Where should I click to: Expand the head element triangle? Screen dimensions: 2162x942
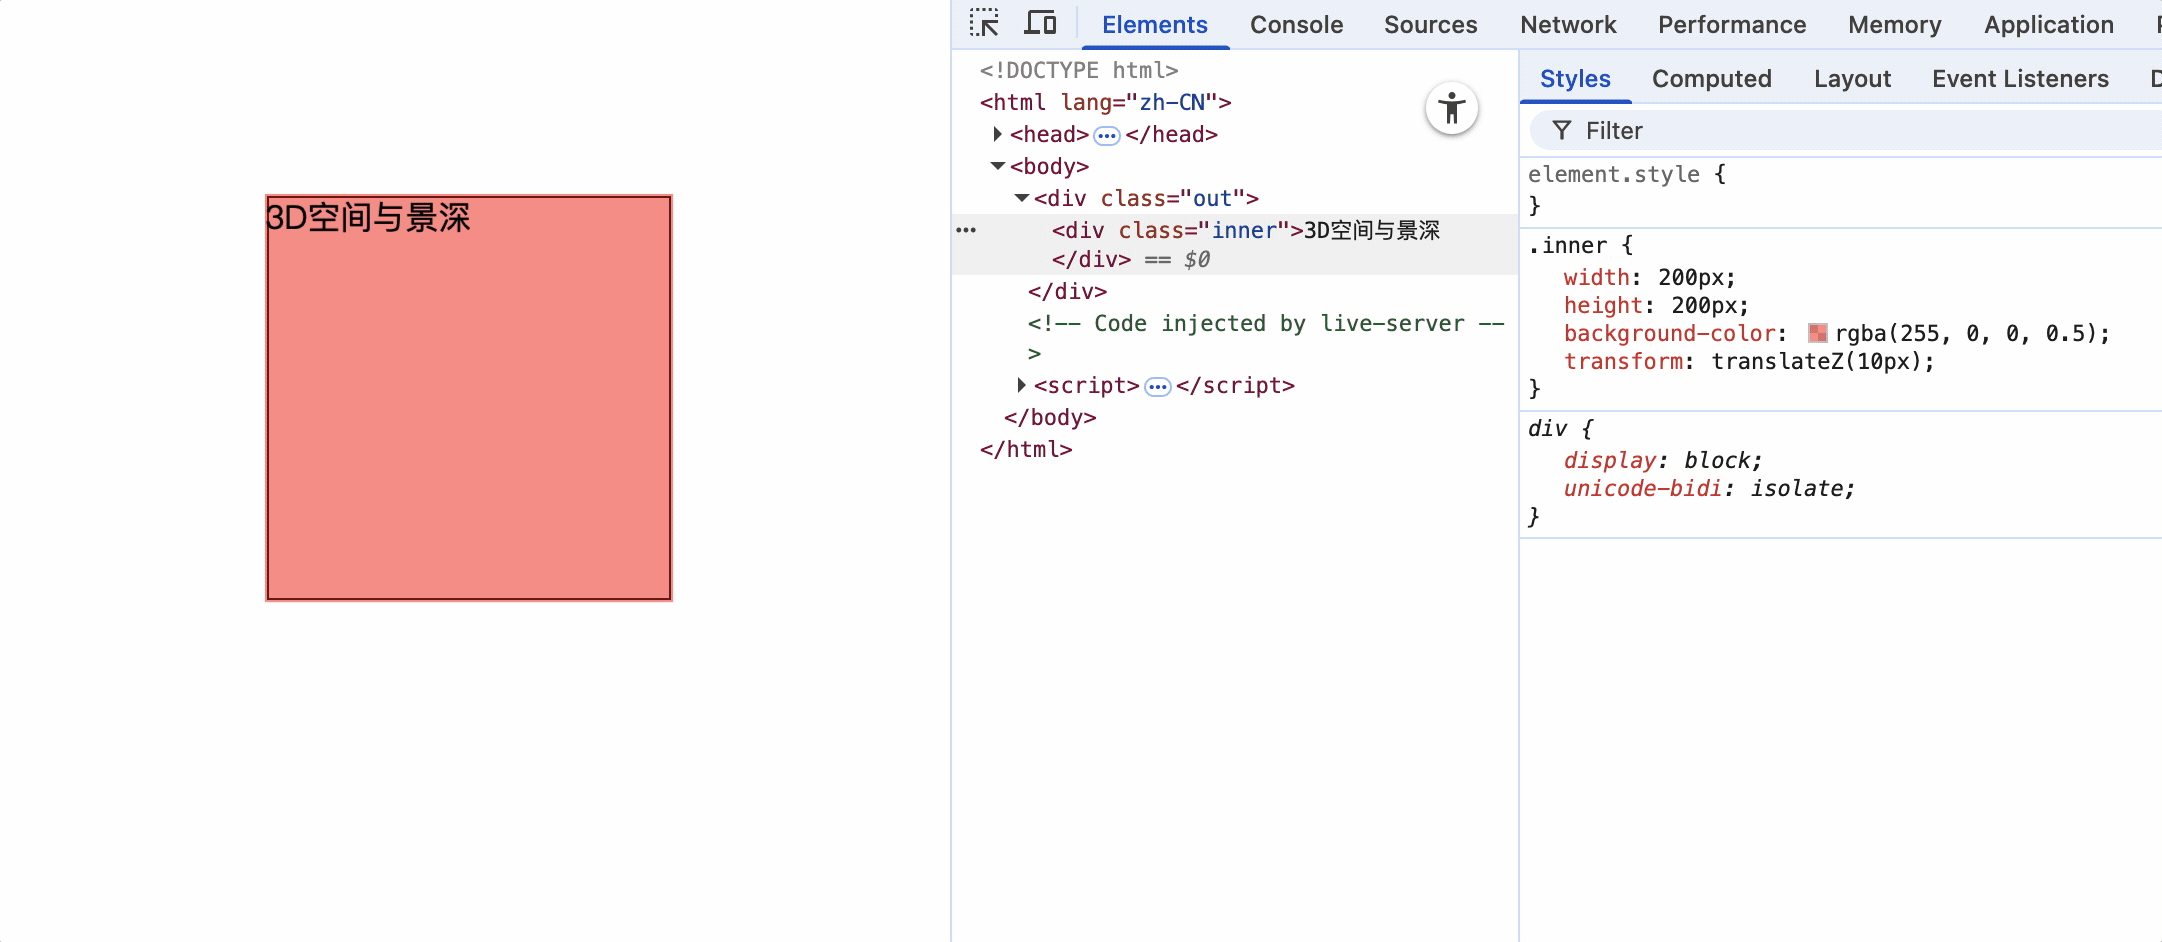[997, 134]
